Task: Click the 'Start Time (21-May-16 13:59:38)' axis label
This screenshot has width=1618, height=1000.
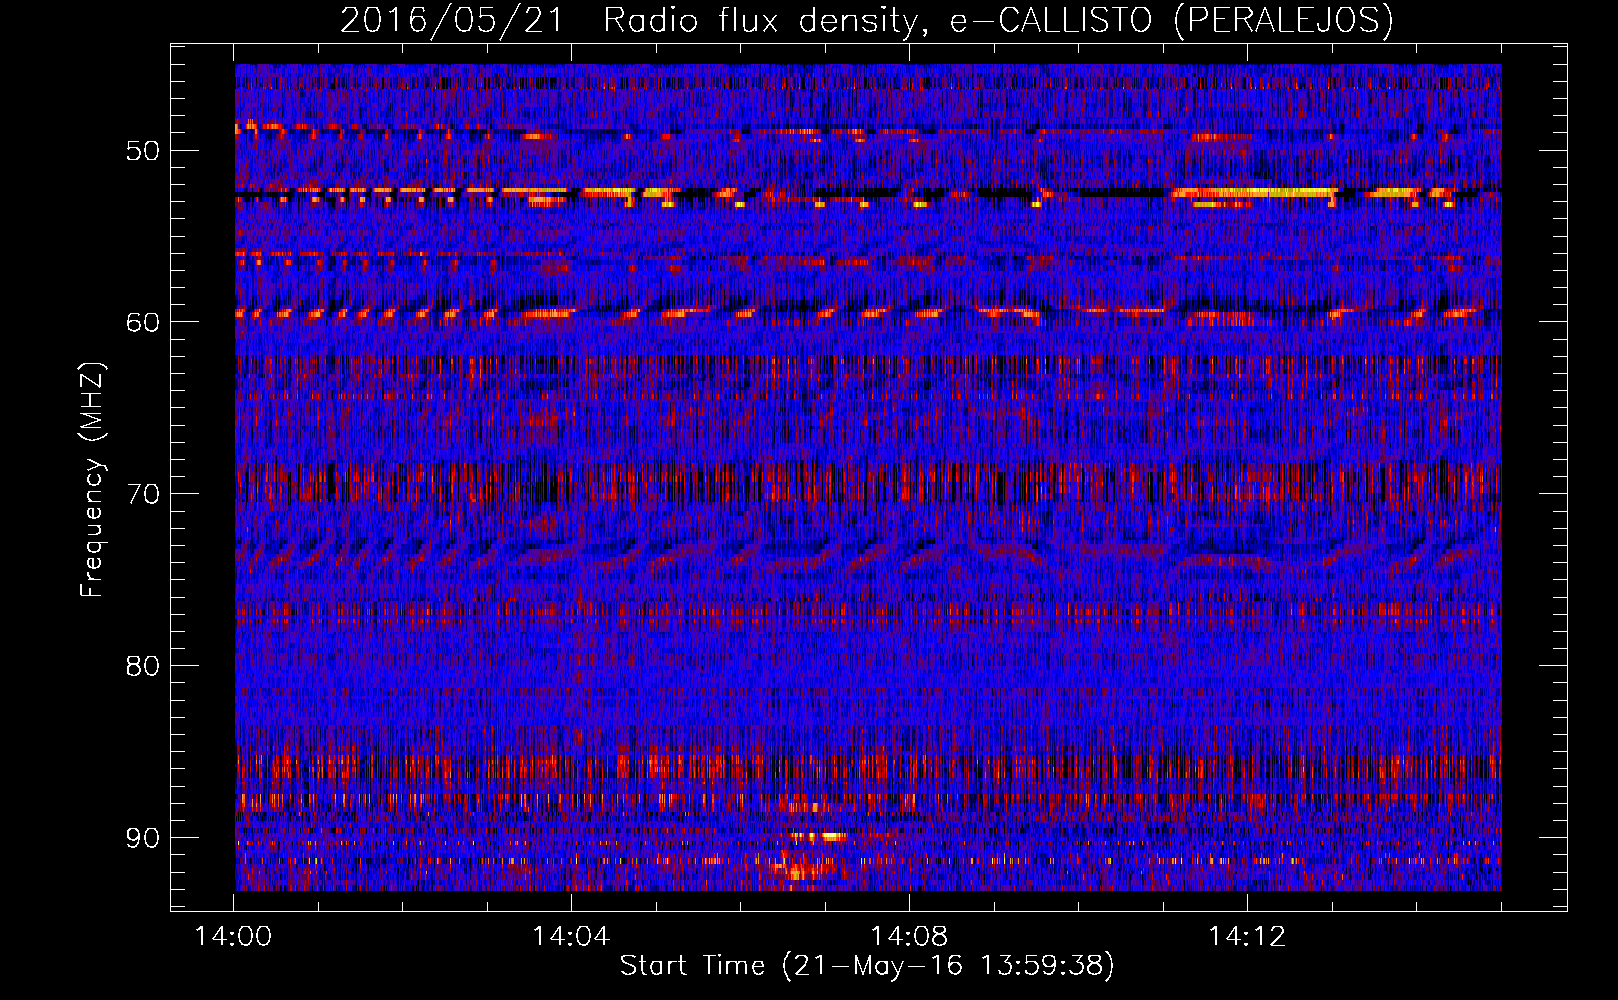Action: (x=867, y=966)
